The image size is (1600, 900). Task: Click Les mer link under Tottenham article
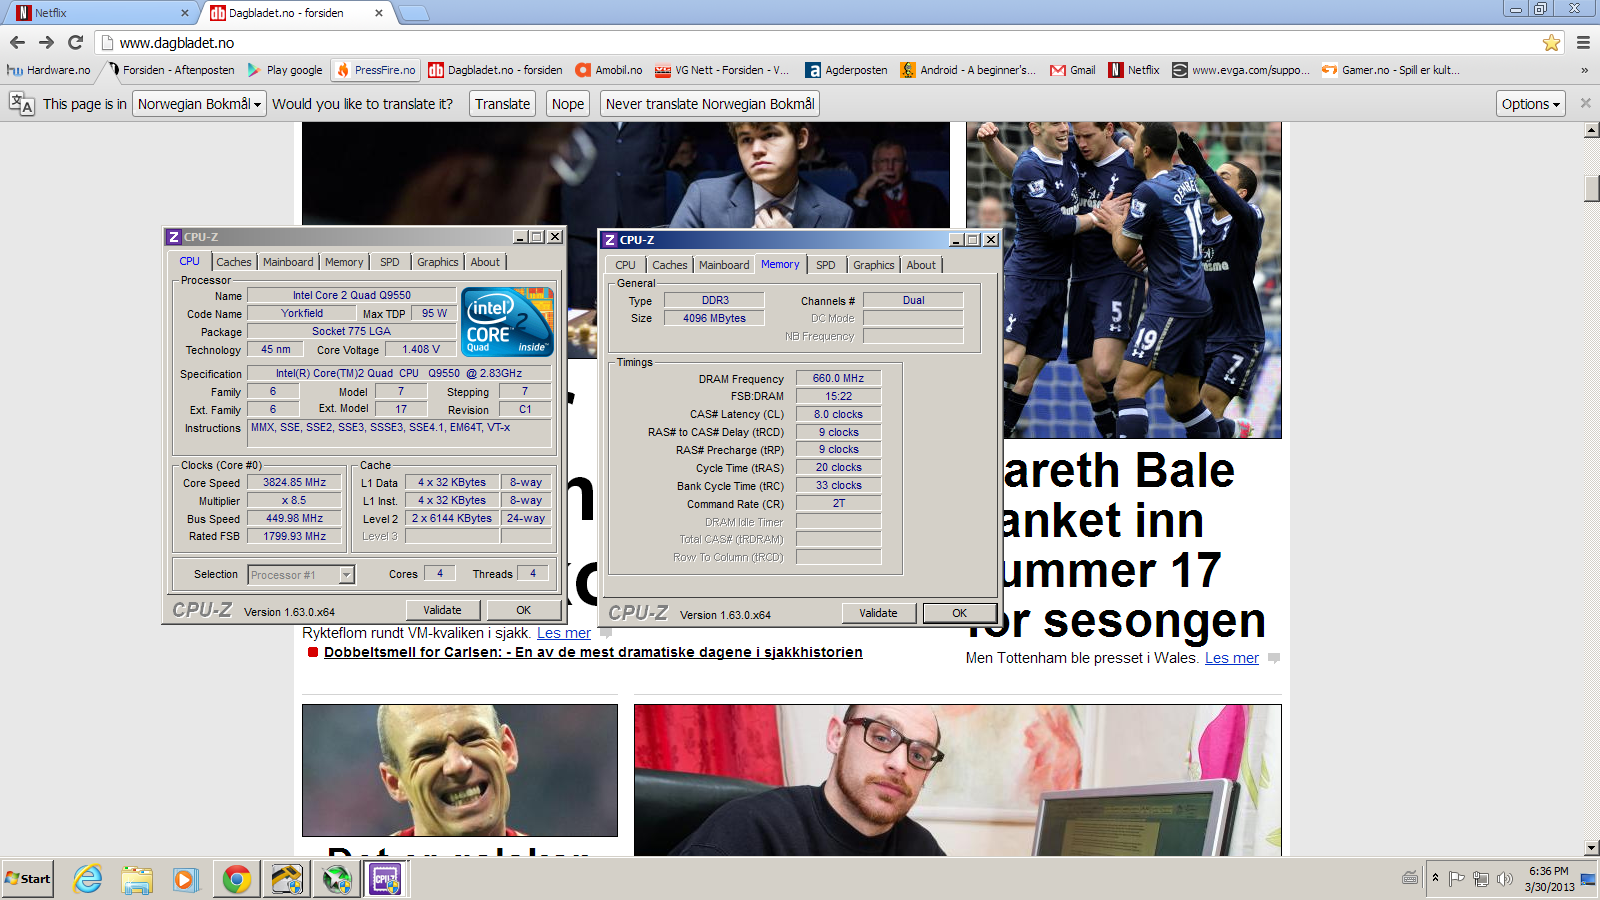pyautogui.click(x=1232, y=658)
